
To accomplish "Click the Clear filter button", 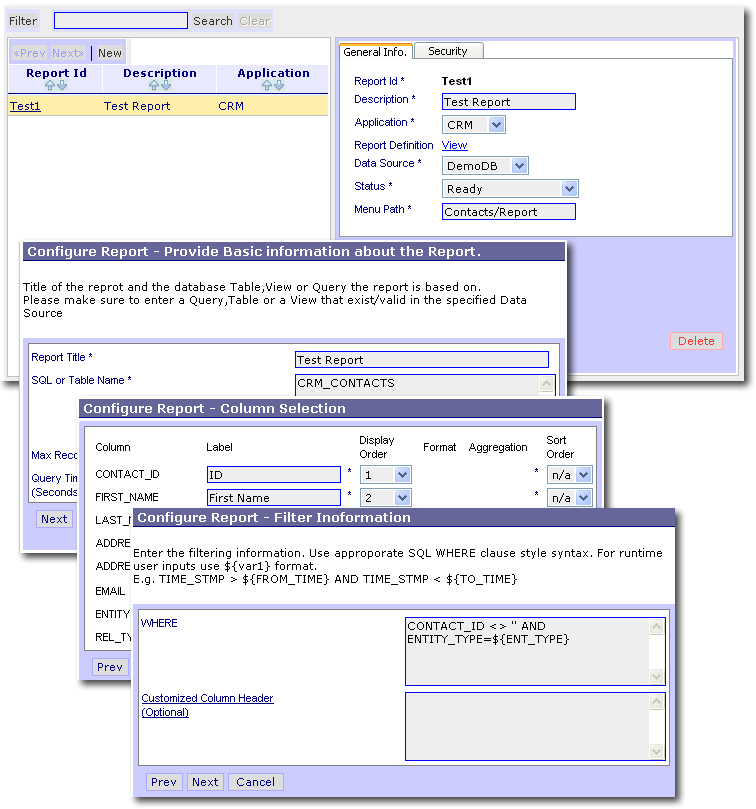I will [254, 21].
